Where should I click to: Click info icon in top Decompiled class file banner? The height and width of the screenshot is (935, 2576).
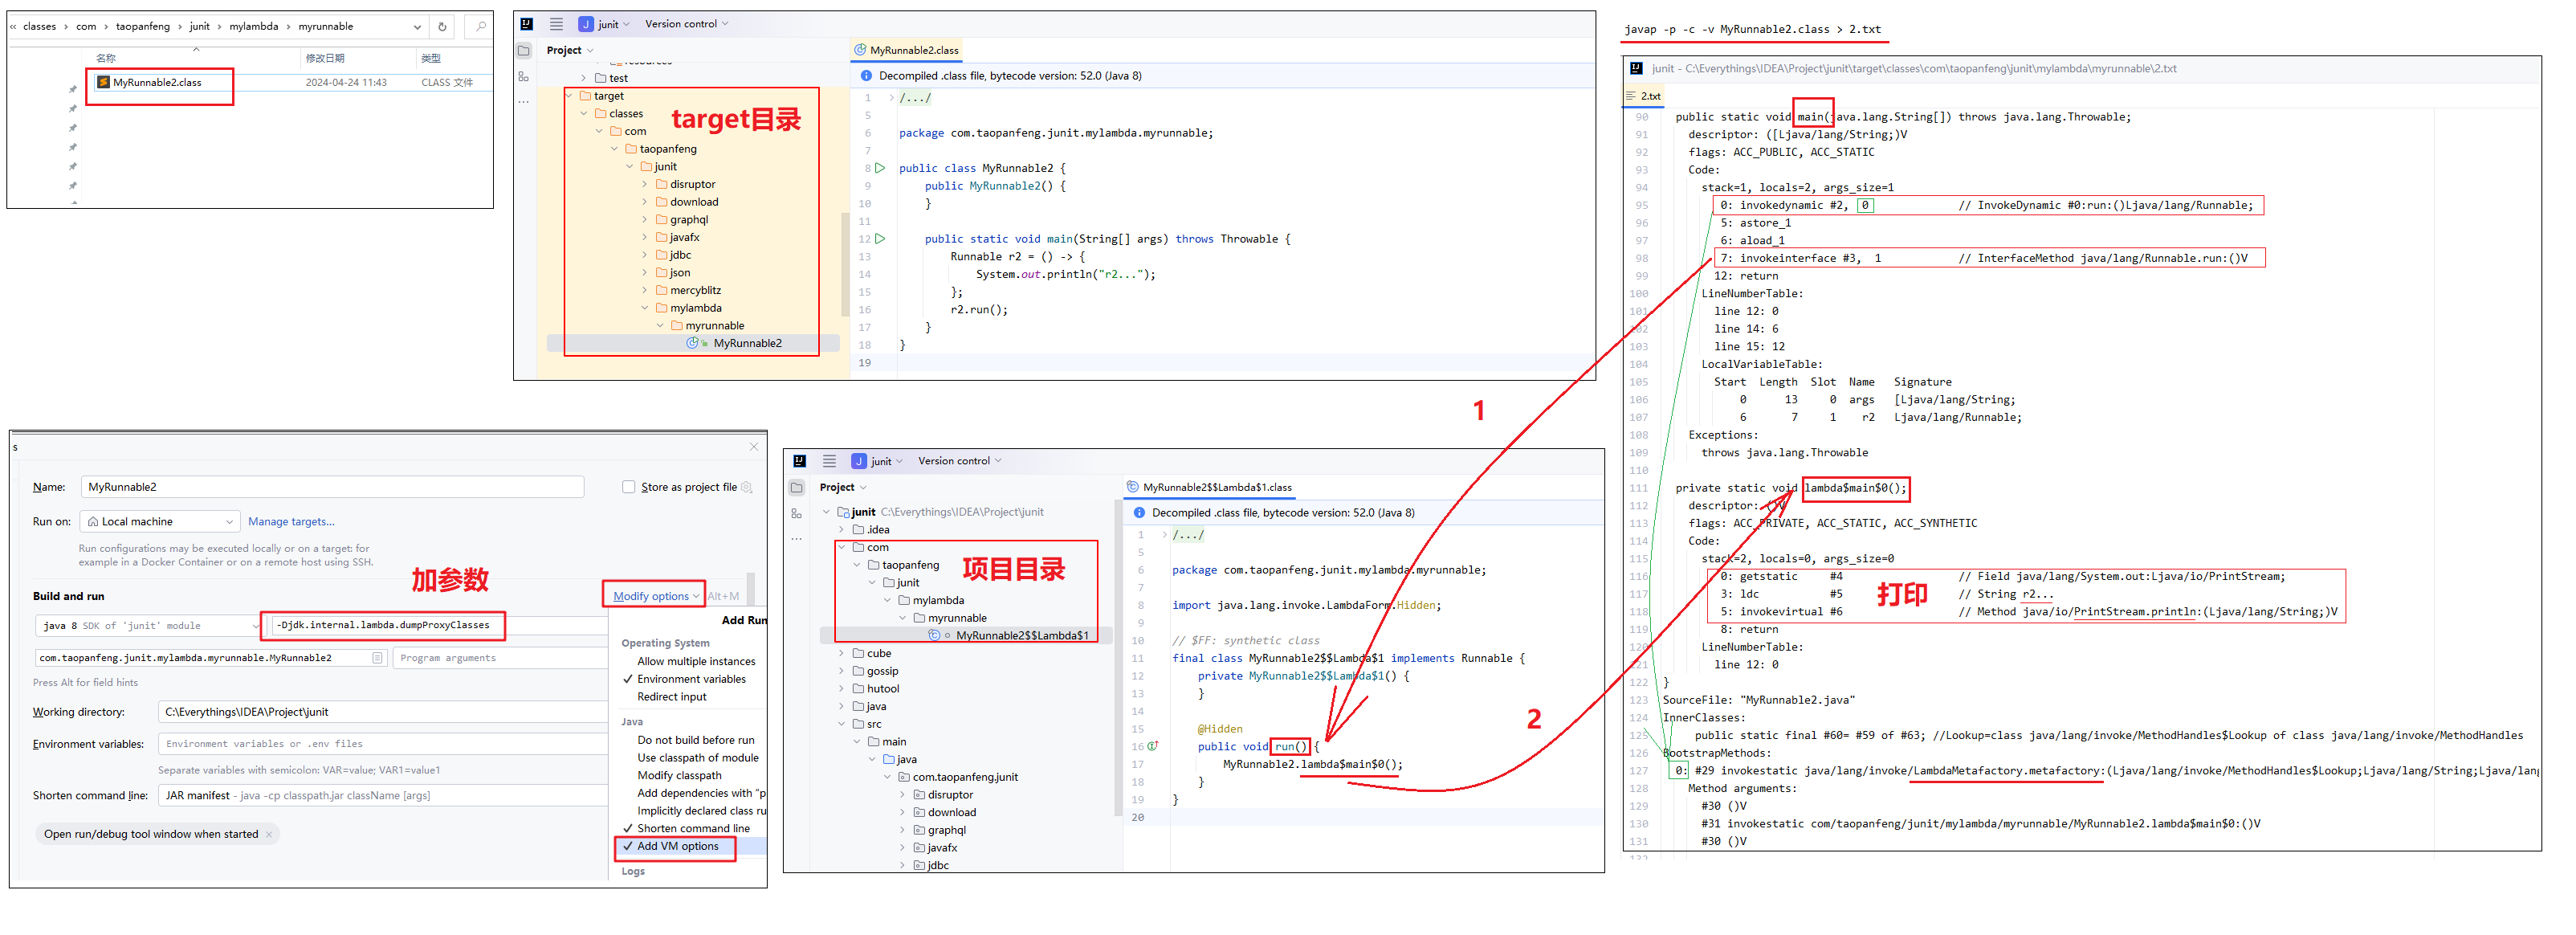tap(866, 76)
